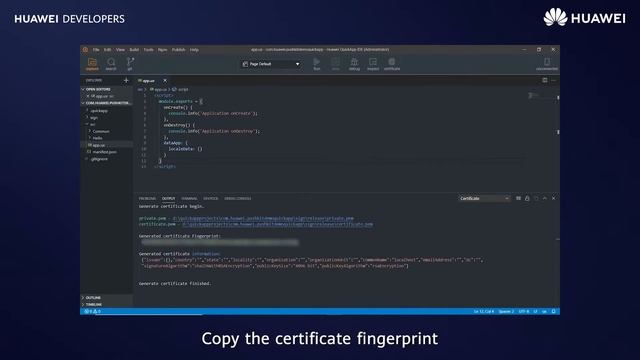Click the plus icon in explorer header
The height and width of the screenshot is (360, 640).
click(x=126, y=80)
